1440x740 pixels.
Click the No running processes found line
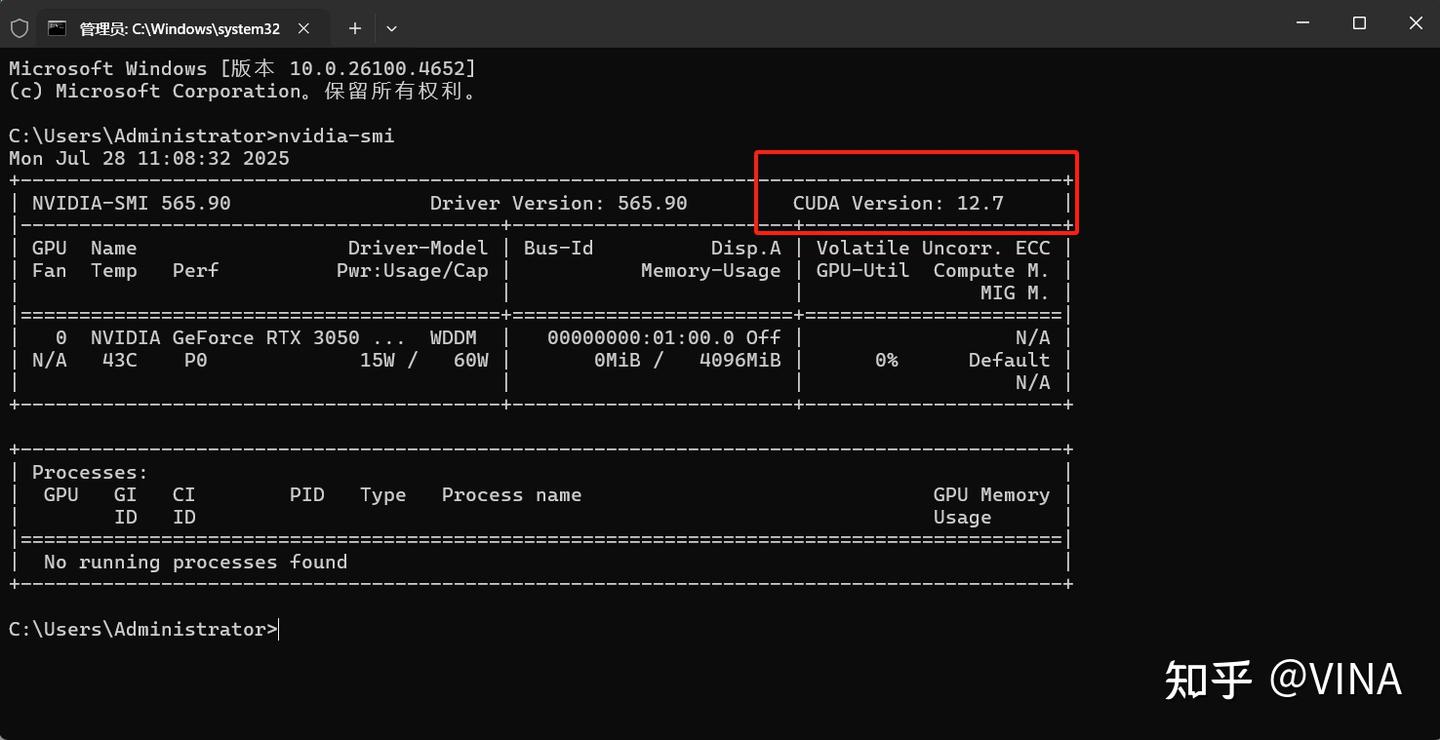[x=195, y=562]
